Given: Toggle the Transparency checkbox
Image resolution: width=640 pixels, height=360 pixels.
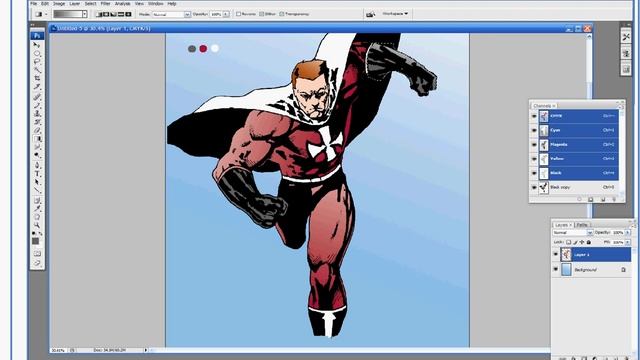Looking at the screenshot, I should coord(282,14).
